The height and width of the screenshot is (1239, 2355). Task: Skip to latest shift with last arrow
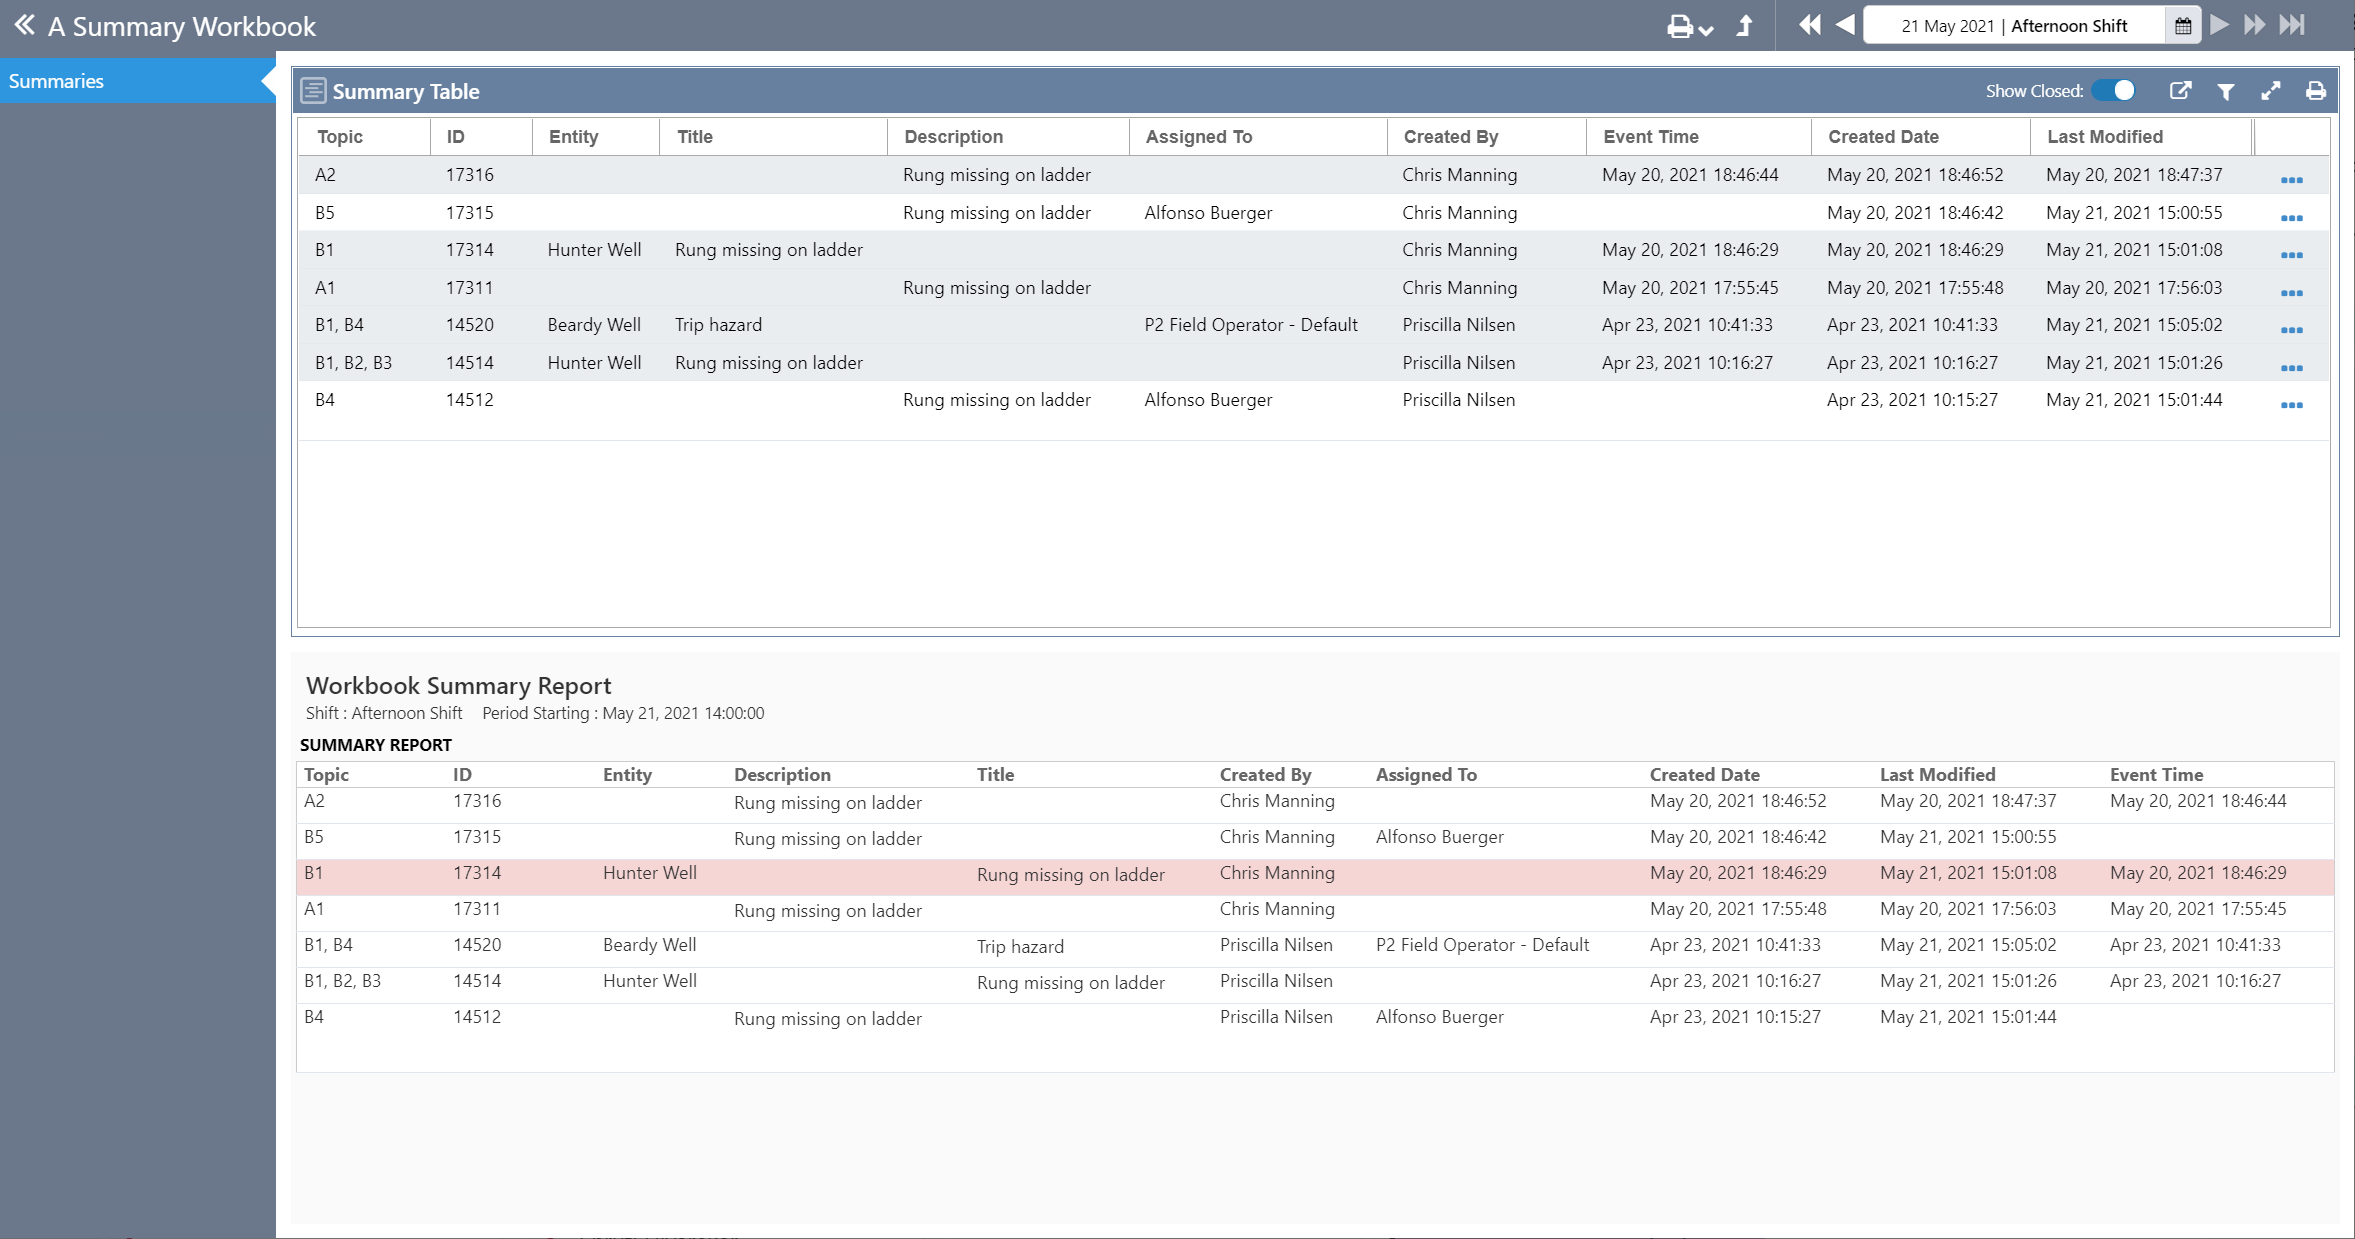(2293, 25)
